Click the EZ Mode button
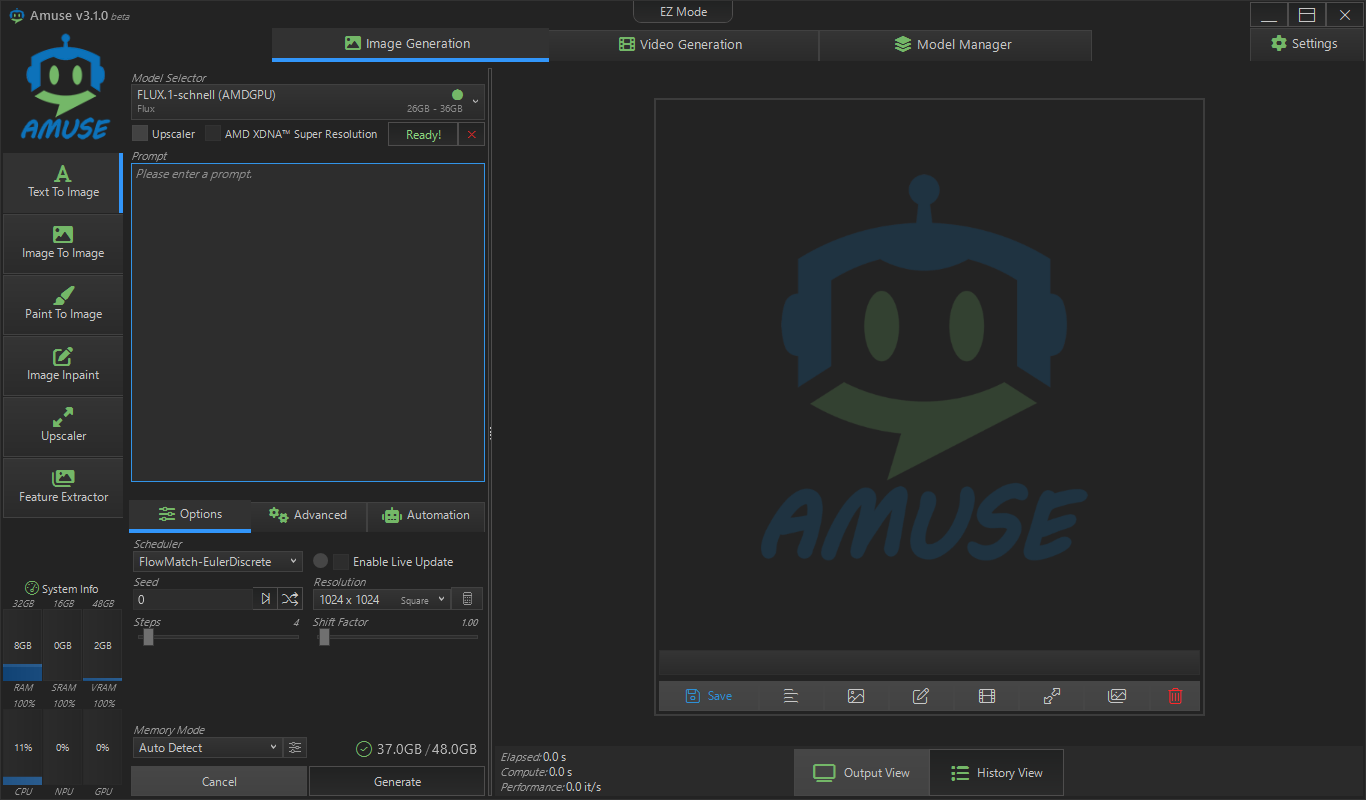Screen dimensions: 1366x800 click(x=683, y=12)
